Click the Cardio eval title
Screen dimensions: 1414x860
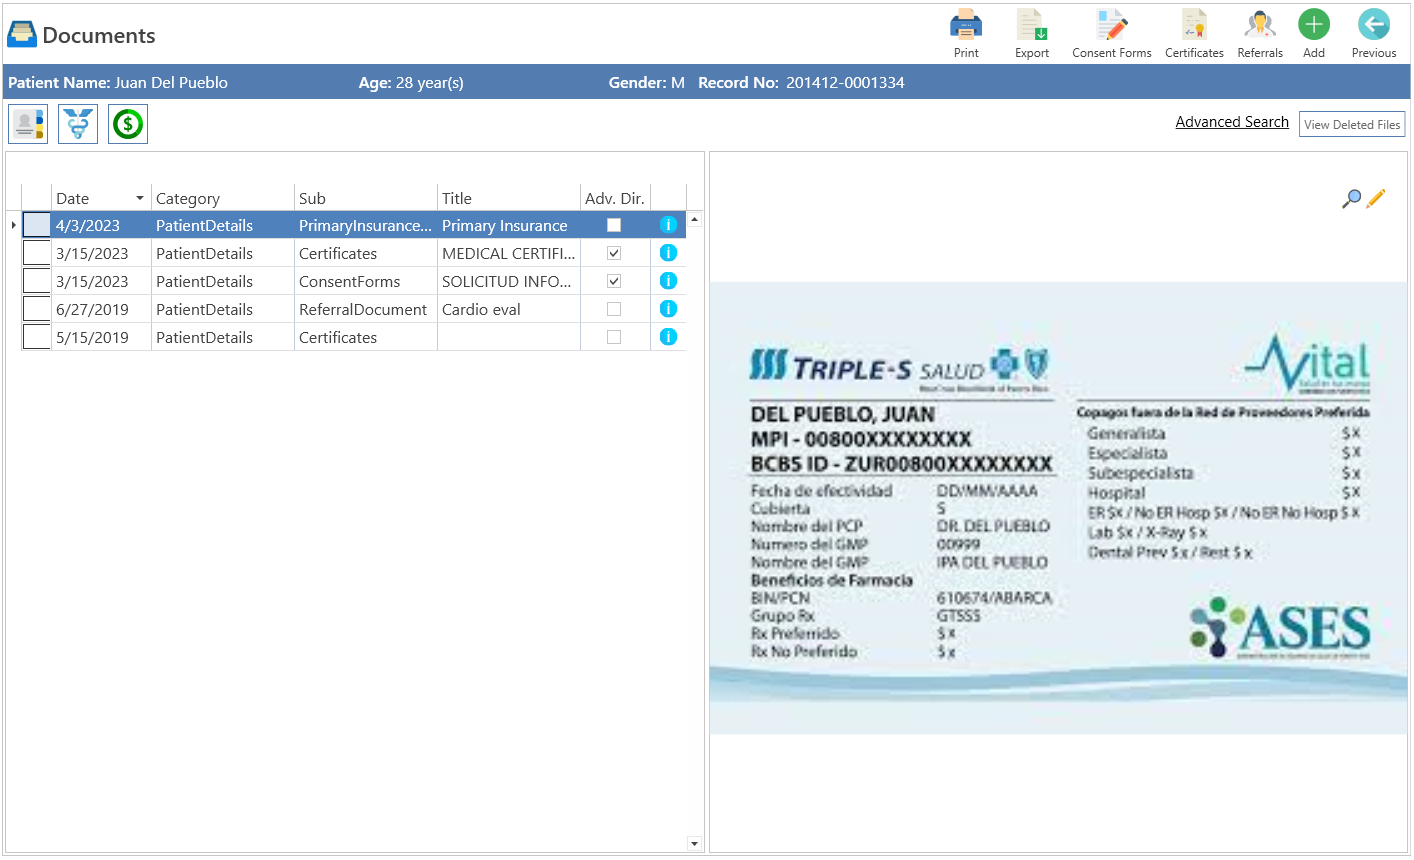point(481,309)
